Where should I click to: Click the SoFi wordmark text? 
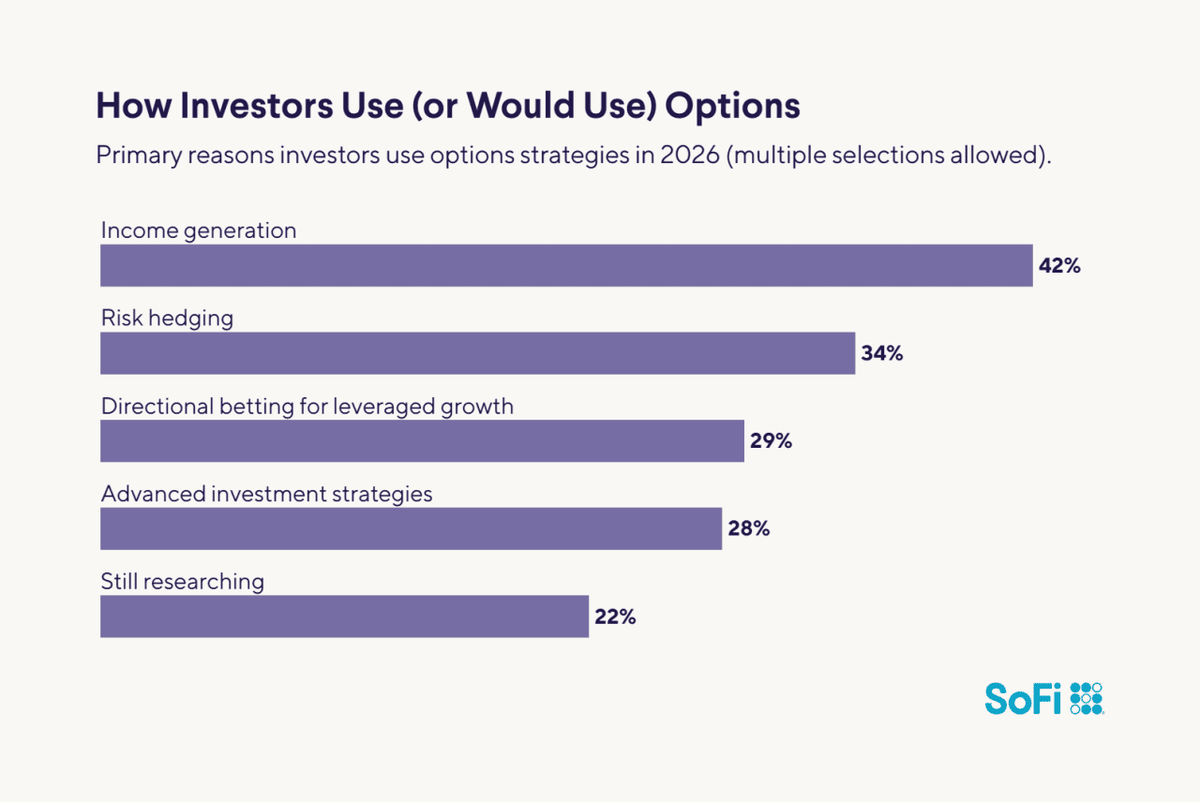point(1023,698)
